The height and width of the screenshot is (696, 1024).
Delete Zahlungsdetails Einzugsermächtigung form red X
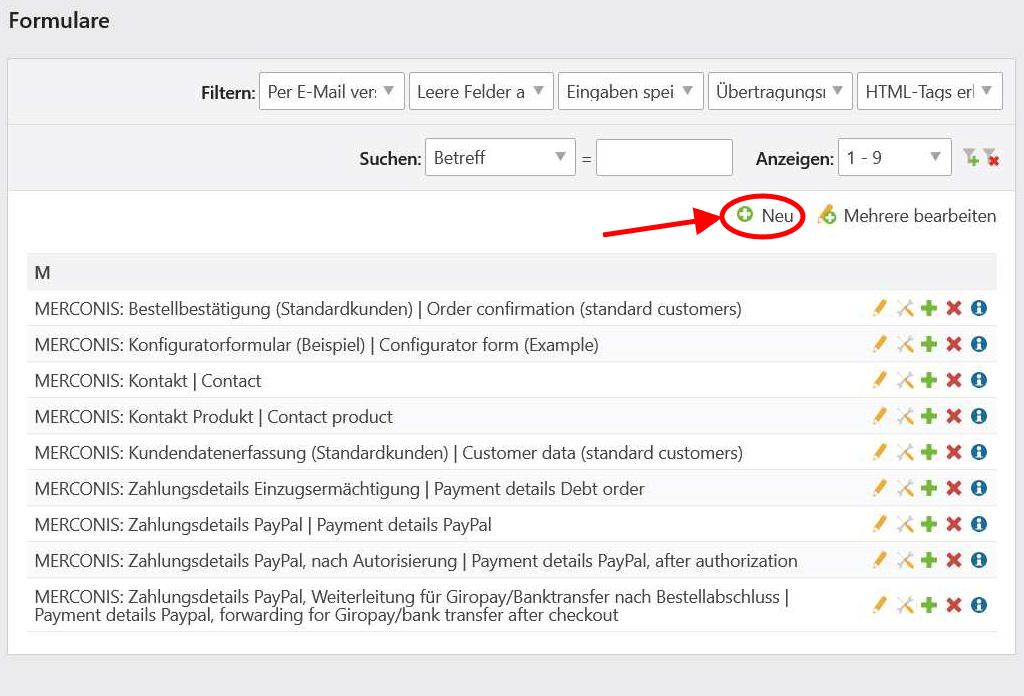(x=953, y=488)
